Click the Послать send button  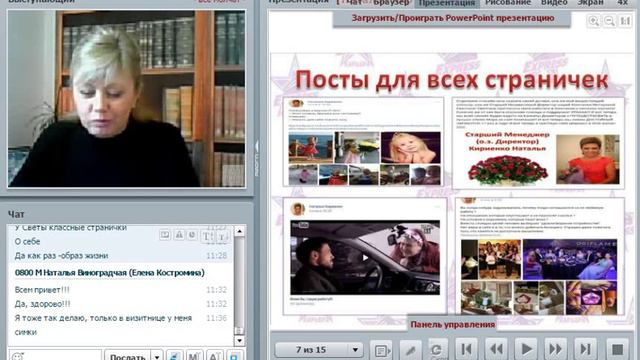pos(127,356)
